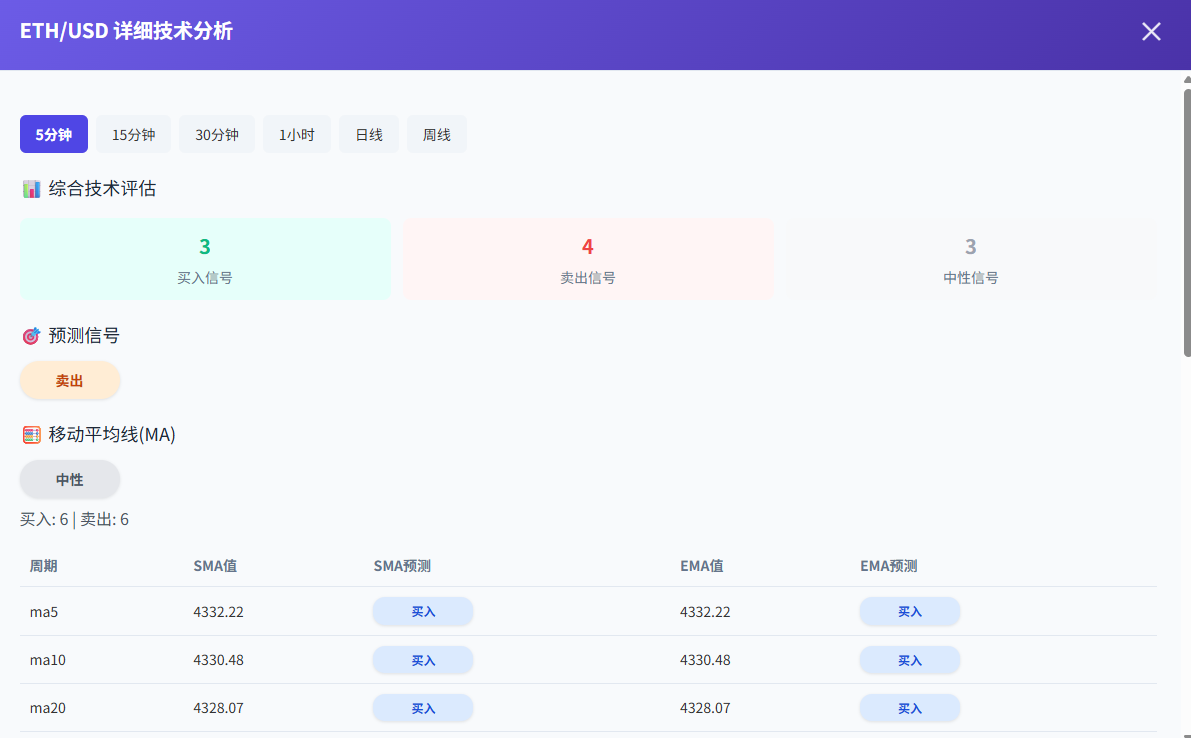This screenshot has height=738, width=1191.
Task: Click the red 卖出信号 summary card
Action: (588, 259)
